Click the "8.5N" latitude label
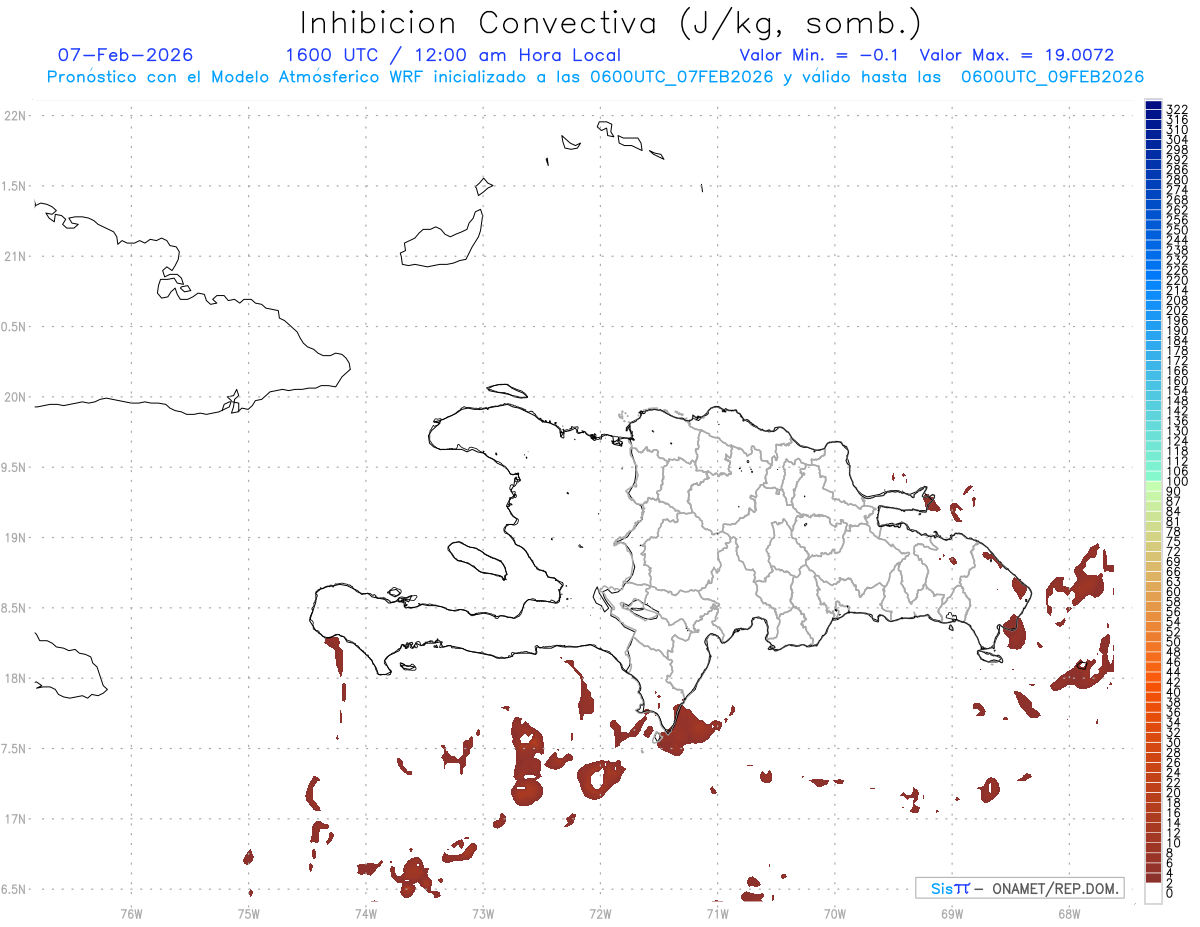The width and height of the screenshot is (1200, 927). 13,607
